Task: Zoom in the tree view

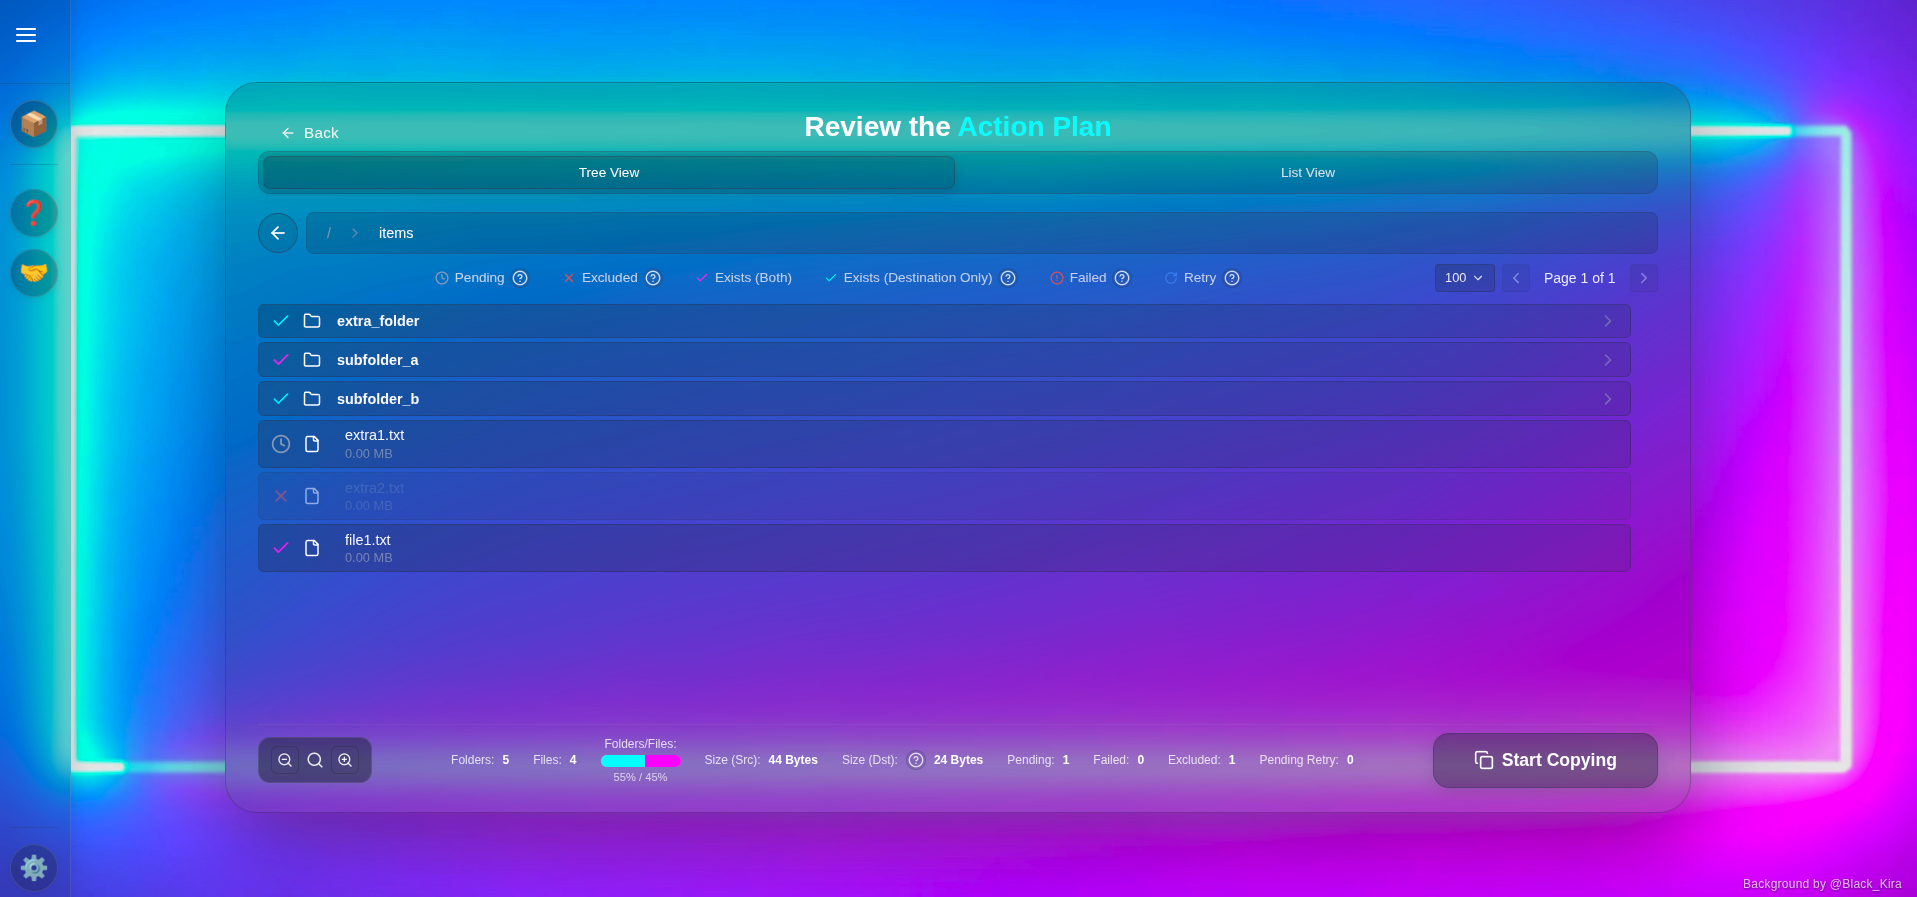Action: pos(345,760)
